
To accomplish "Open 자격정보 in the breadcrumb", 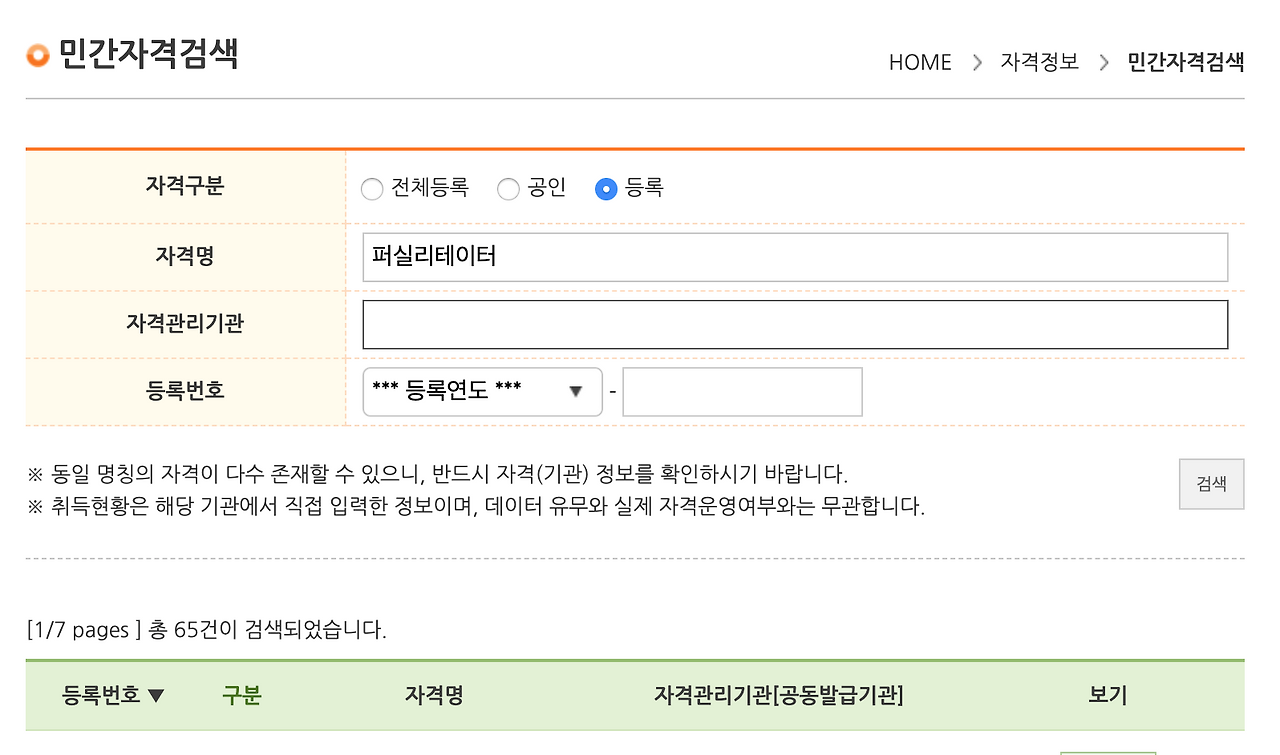I will pyautogui.click(x=1040, y=62).
